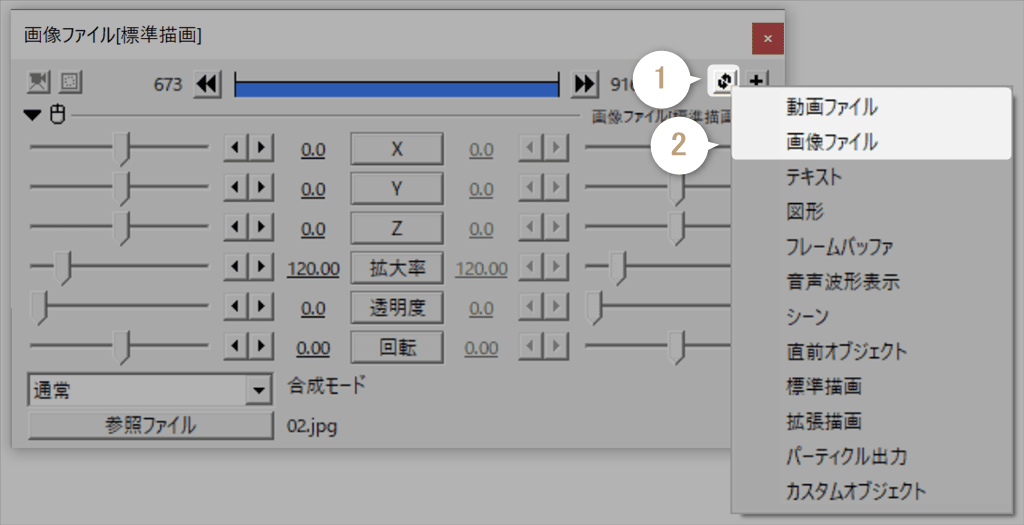
Task: Click the object type change icon
Action: pyautogui.click(x=723, y=82)
